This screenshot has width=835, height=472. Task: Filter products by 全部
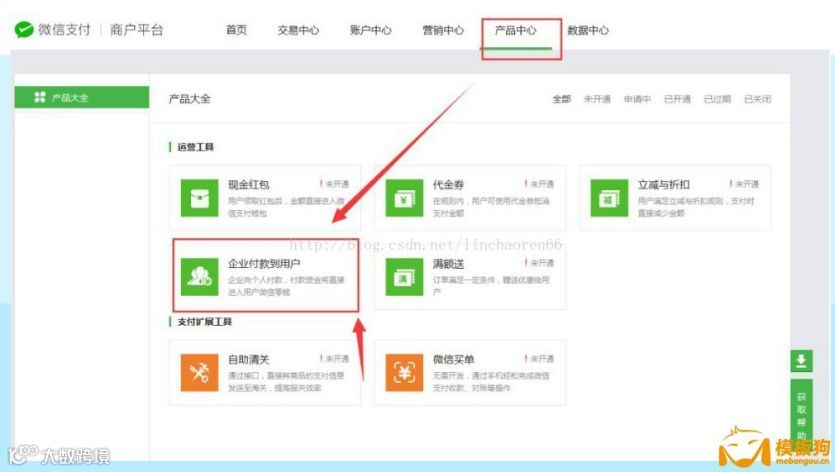(x=562, y=99)
